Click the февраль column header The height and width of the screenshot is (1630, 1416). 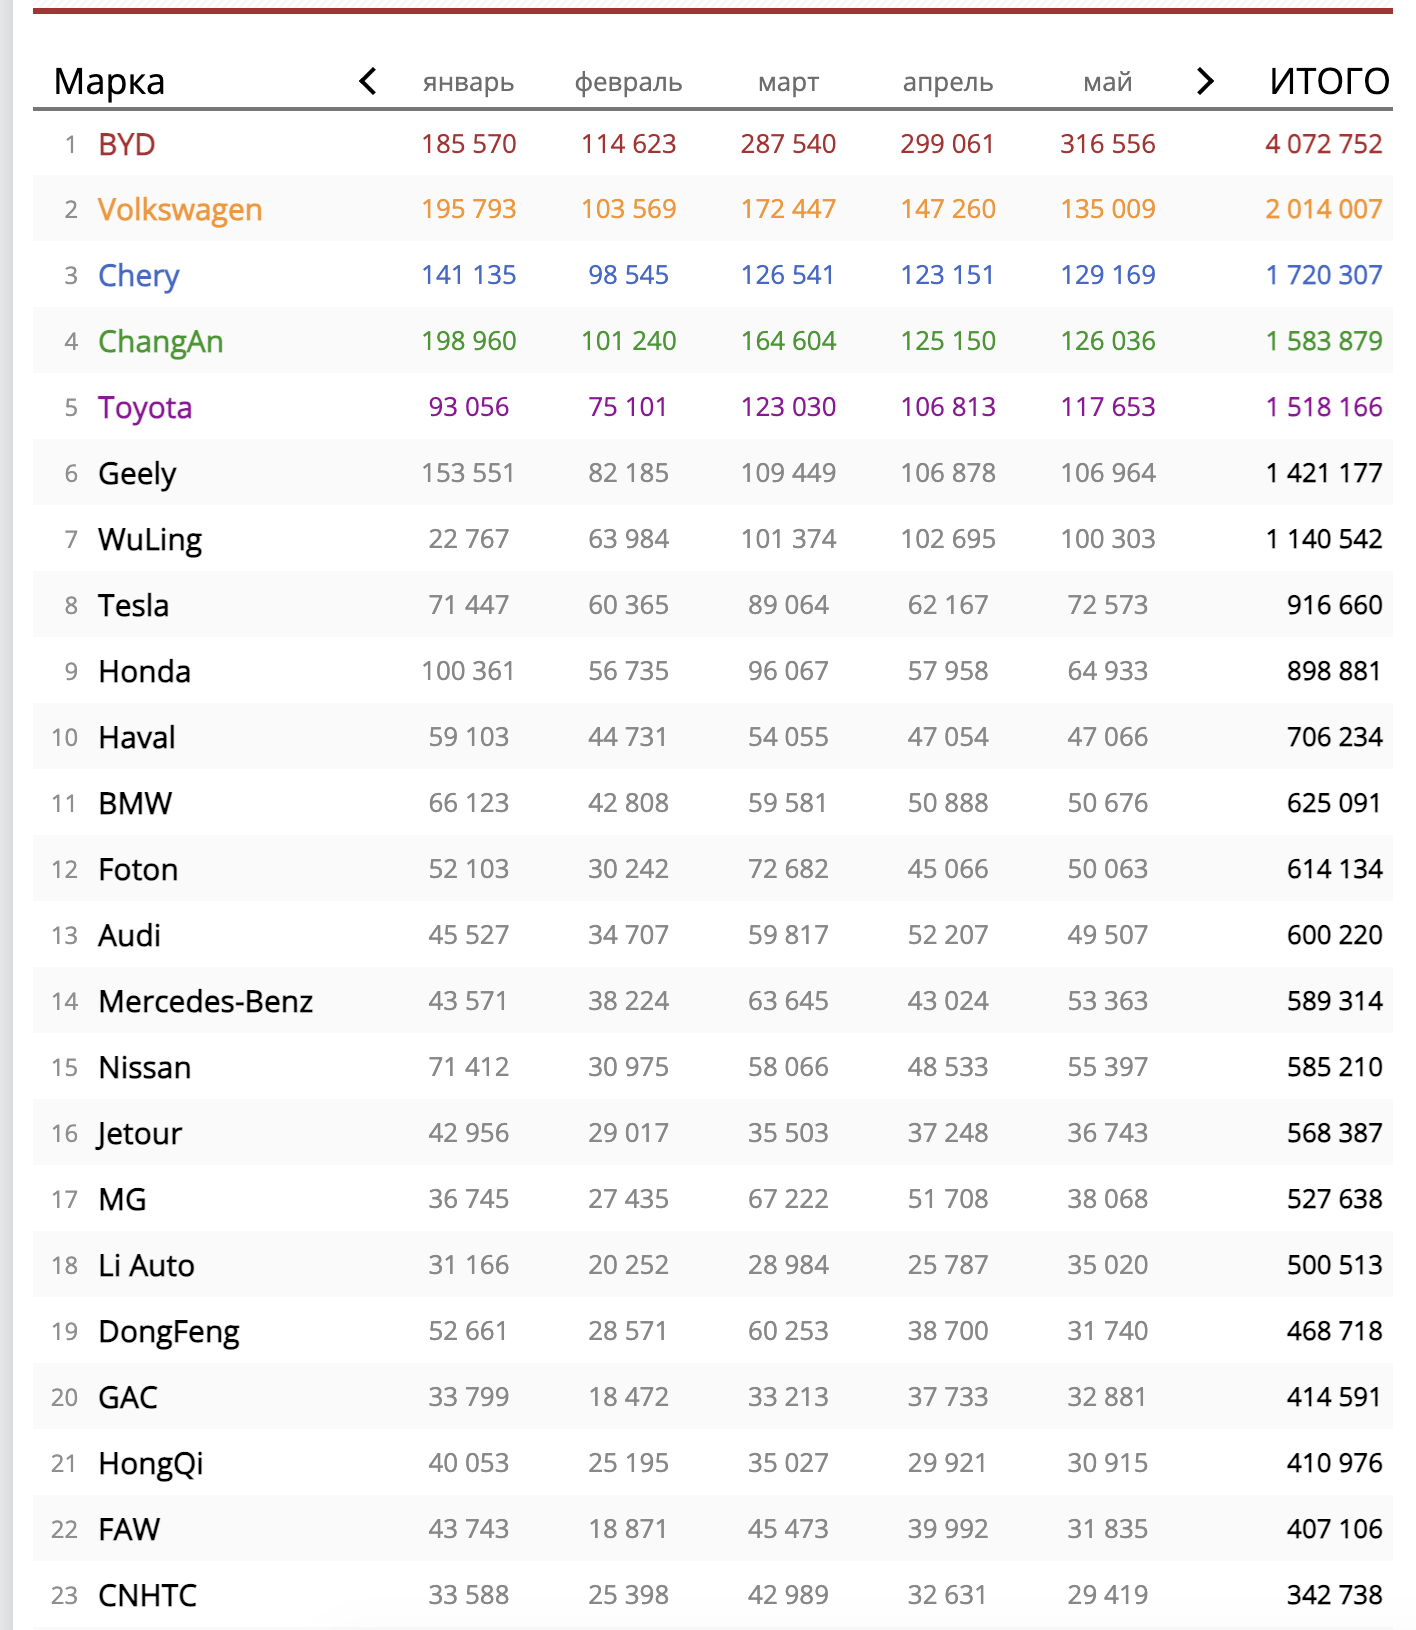[x=628, y=82]
